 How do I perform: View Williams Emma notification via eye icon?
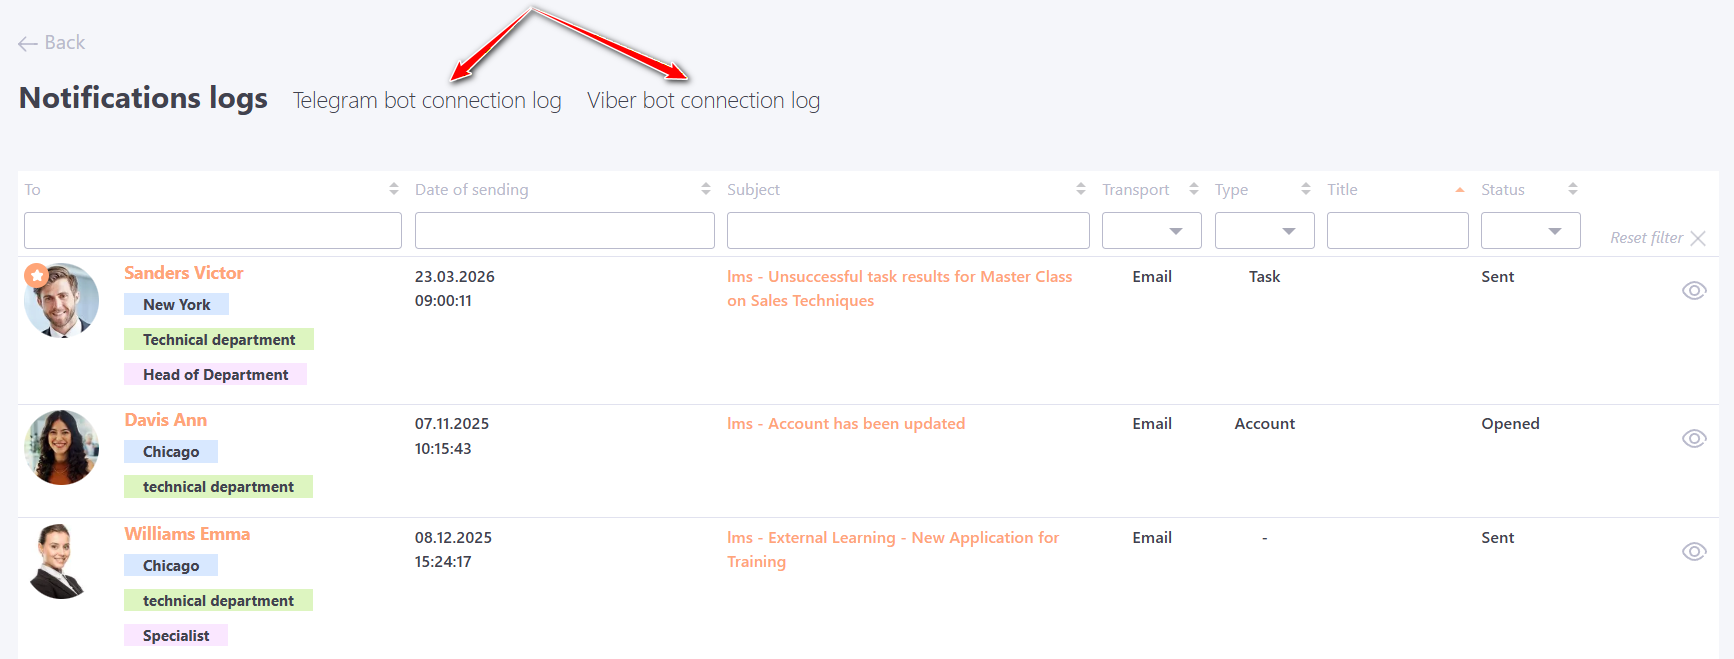[x=1693, y=552]
